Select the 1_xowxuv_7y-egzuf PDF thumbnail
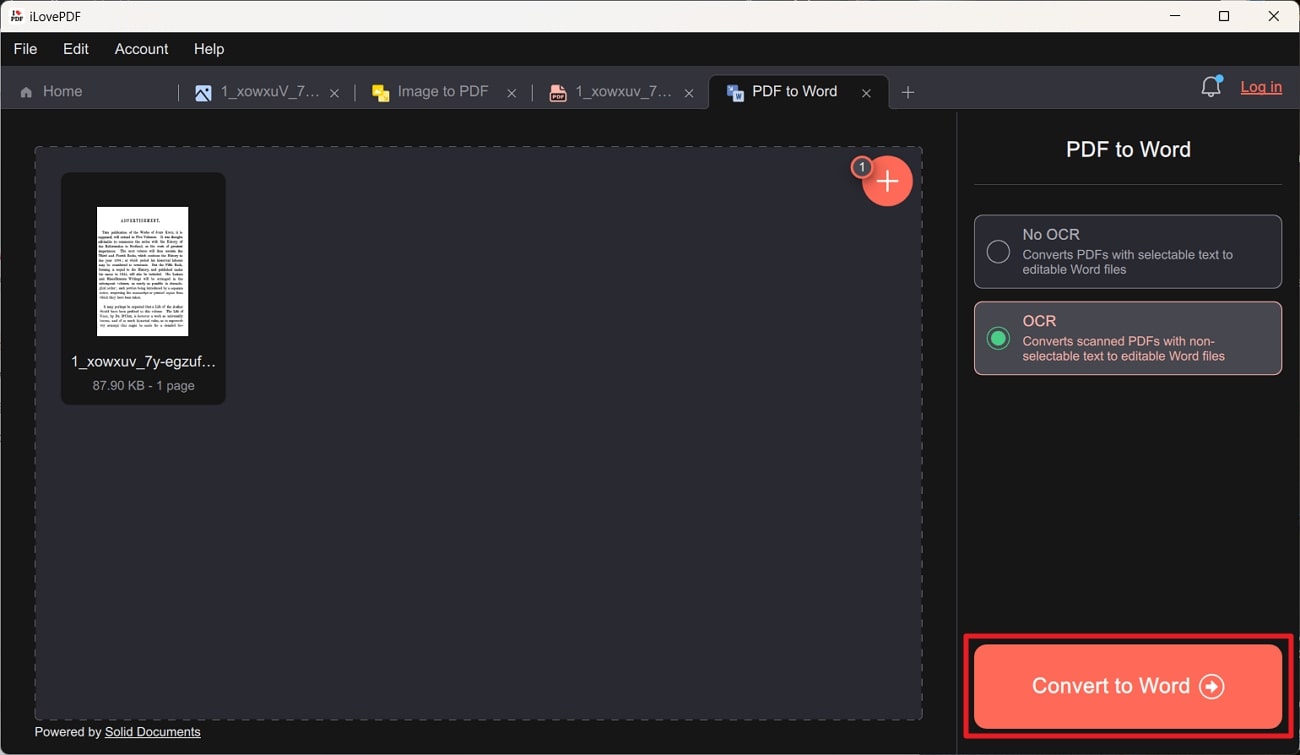The width and height of the screenshot is (1300, 755). tap(142, 271)
